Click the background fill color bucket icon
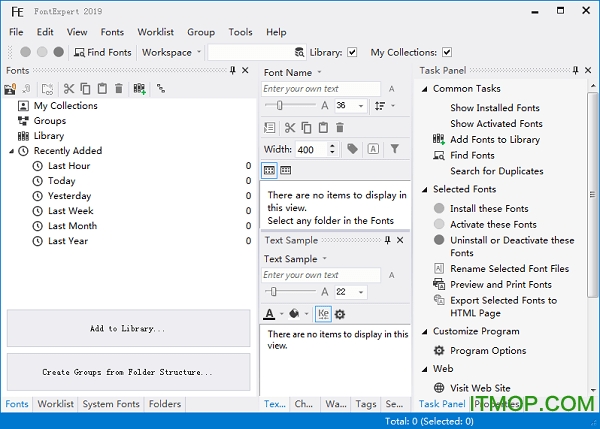This screenshot has height=429, width=600. point(294,314)
